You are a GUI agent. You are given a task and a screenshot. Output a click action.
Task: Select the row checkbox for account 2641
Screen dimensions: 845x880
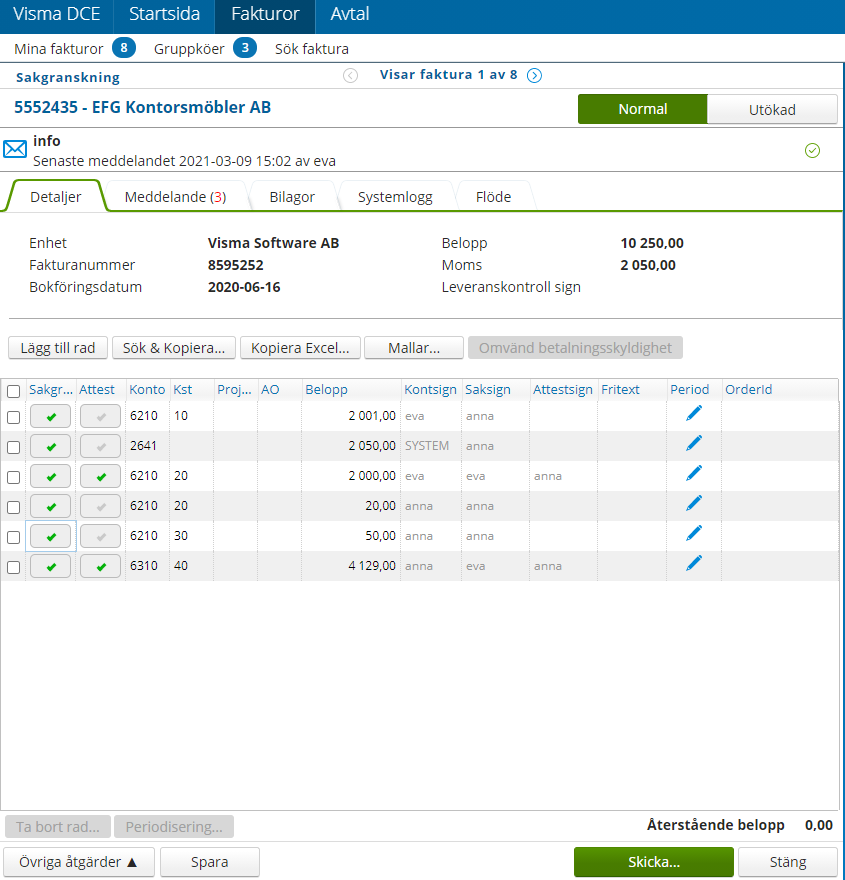click(13, 447)
